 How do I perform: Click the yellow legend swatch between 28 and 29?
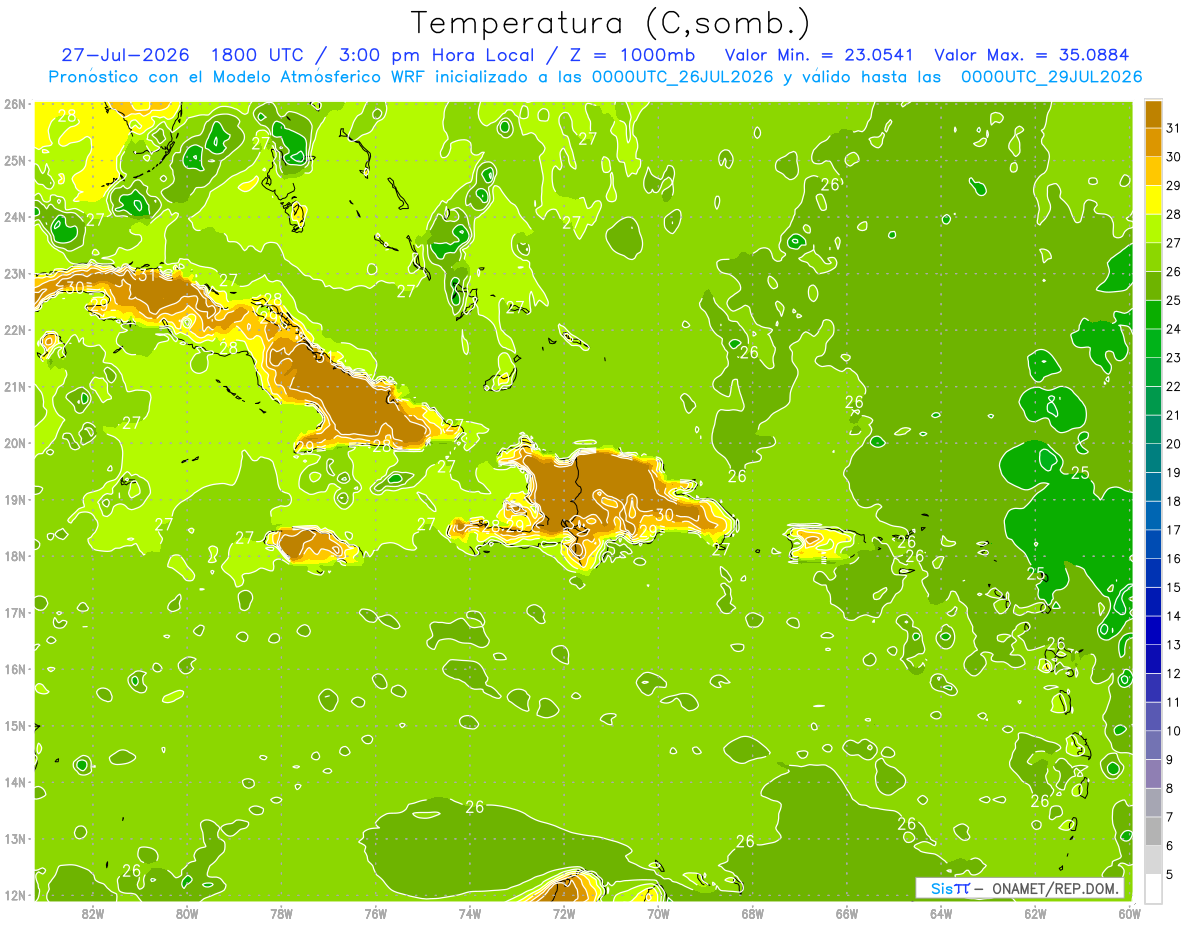(1153, 200)
